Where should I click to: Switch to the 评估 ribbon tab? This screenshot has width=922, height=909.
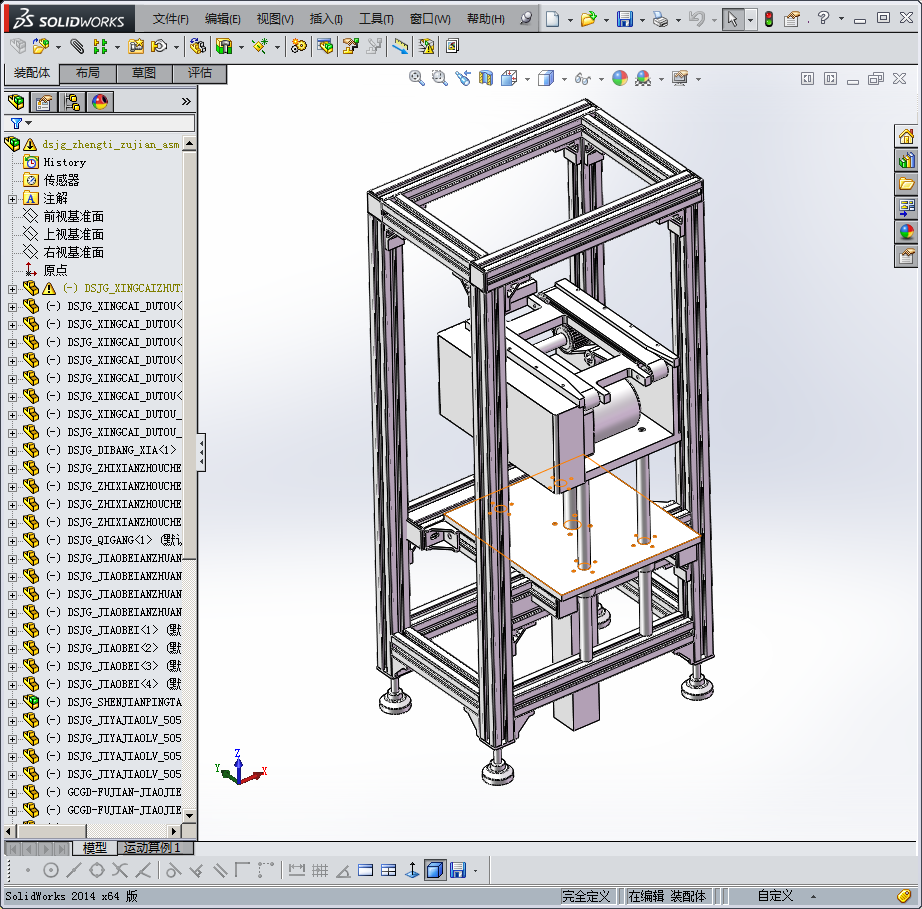pos(199,73)
